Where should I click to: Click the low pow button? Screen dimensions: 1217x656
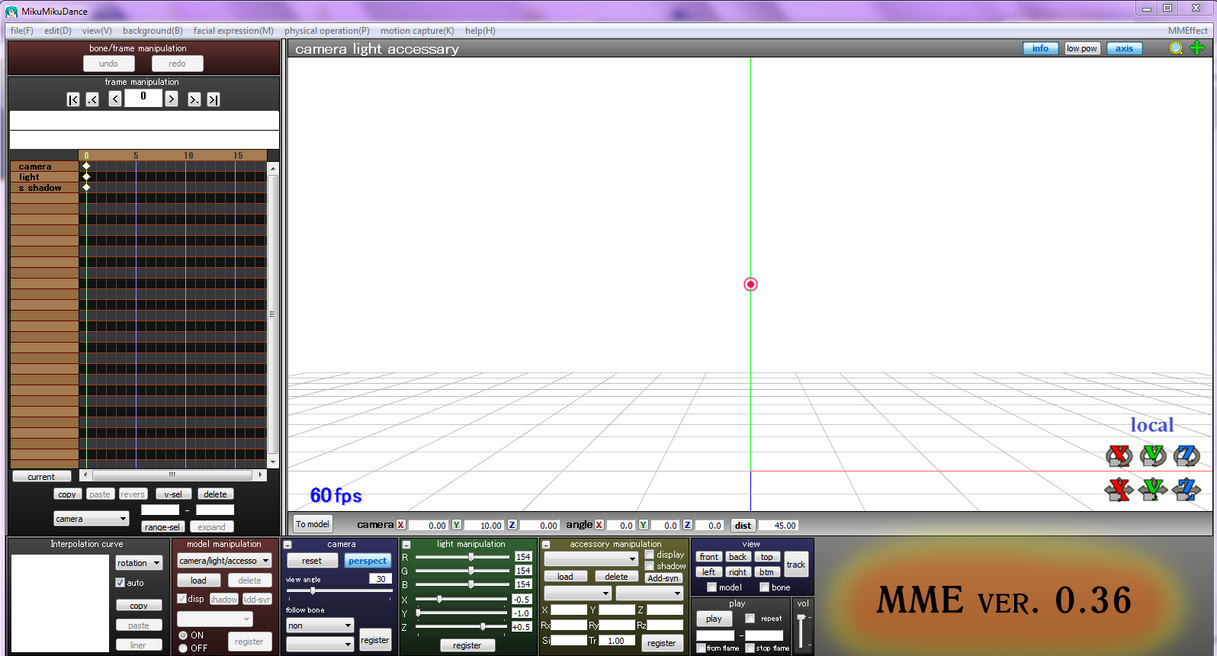tap(1082, 48)
